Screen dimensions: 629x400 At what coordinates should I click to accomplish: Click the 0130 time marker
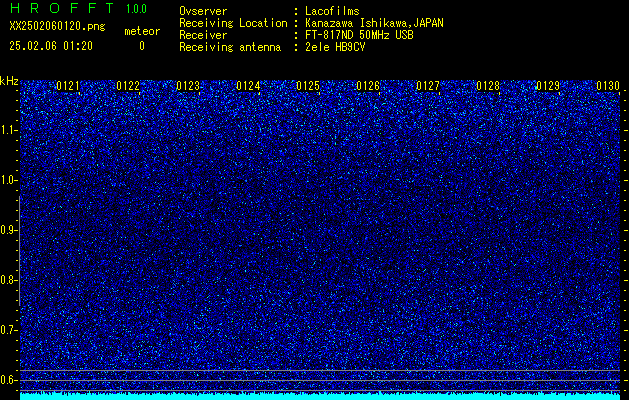click(x=608, y=86)
